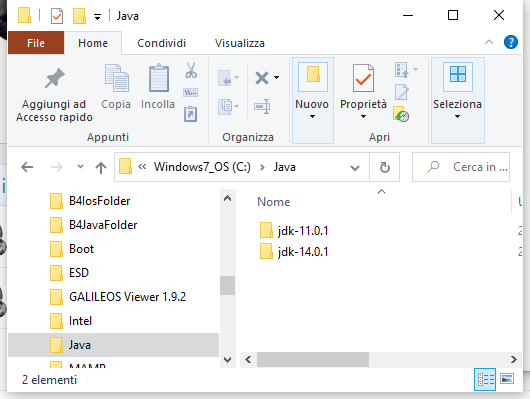This screenshot has width=530, height=399.
Task: Click the delete X icon
Action: pyautogui.click(x=262, y=78)
